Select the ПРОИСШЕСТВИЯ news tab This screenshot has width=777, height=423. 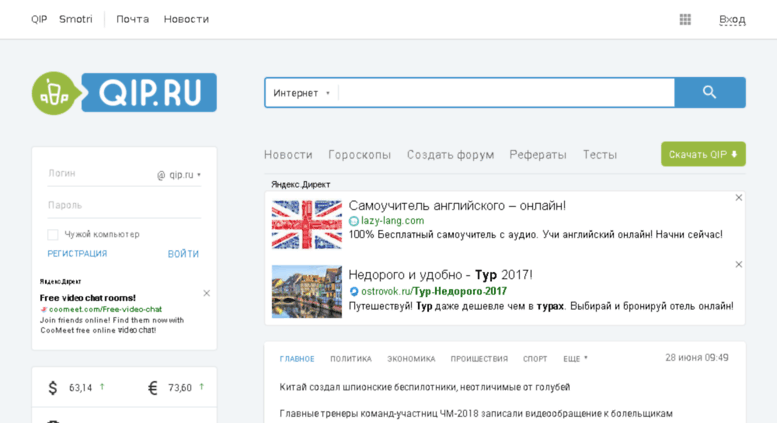click(479, 359)
